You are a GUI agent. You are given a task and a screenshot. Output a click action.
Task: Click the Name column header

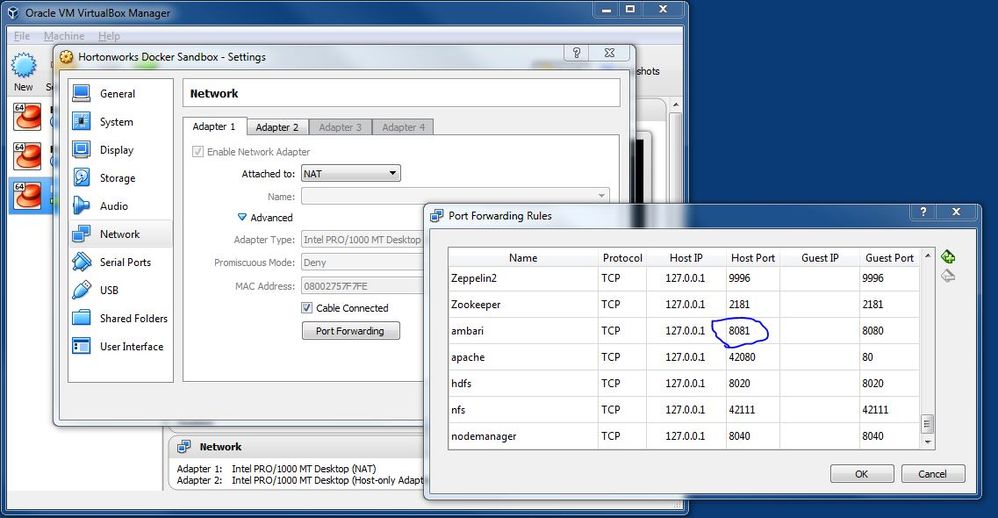(x=523, y=258)
